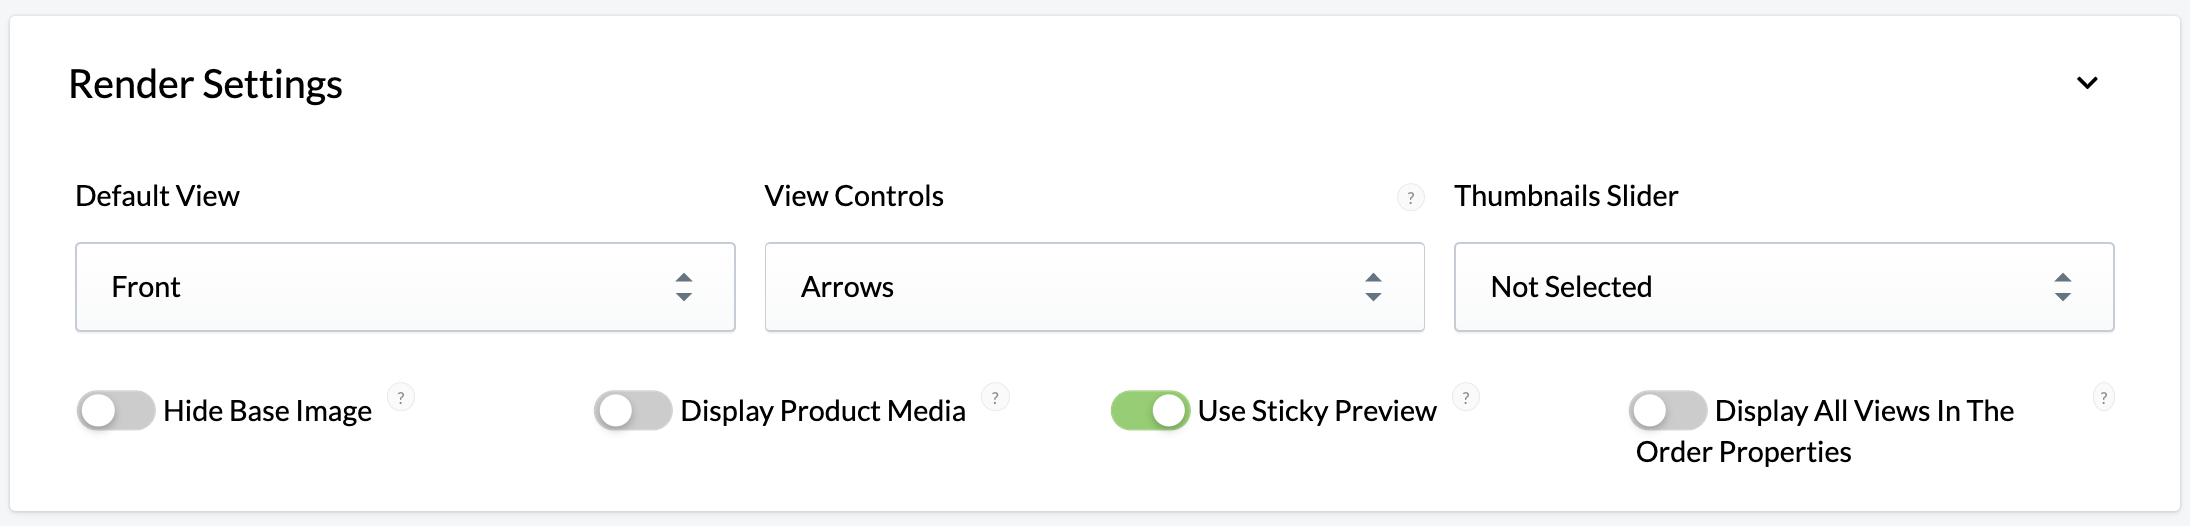Image resolution: width=2190 pixels, height=526 pixels.
Task: Click help icon beside View Controls
Action: click(x=1410, y=198)
